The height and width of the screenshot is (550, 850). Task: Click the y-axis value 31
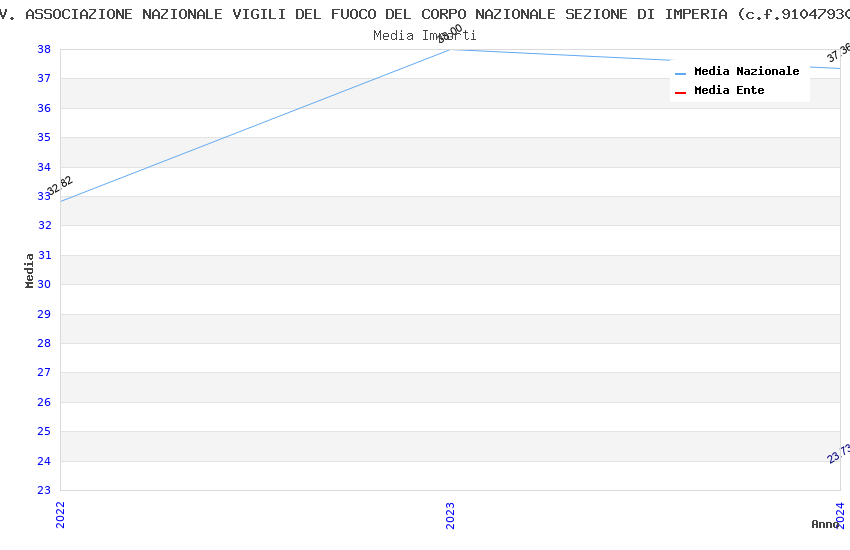[45, 255]
